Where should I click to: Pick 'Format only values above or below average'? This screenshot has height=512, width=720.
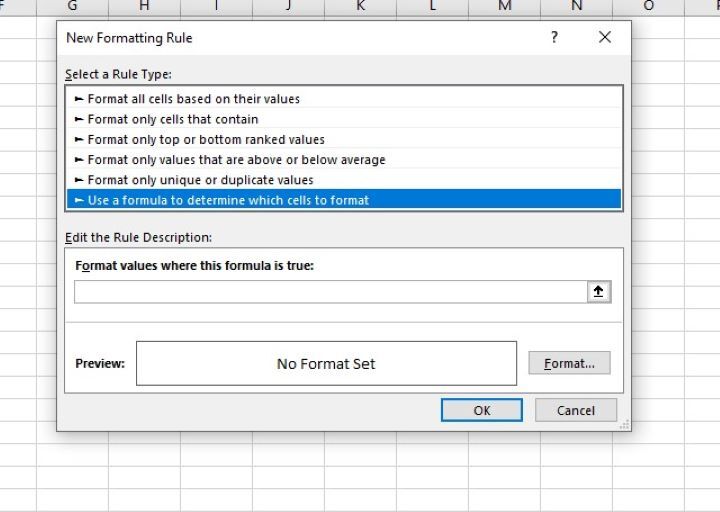(x=236, y=159)
